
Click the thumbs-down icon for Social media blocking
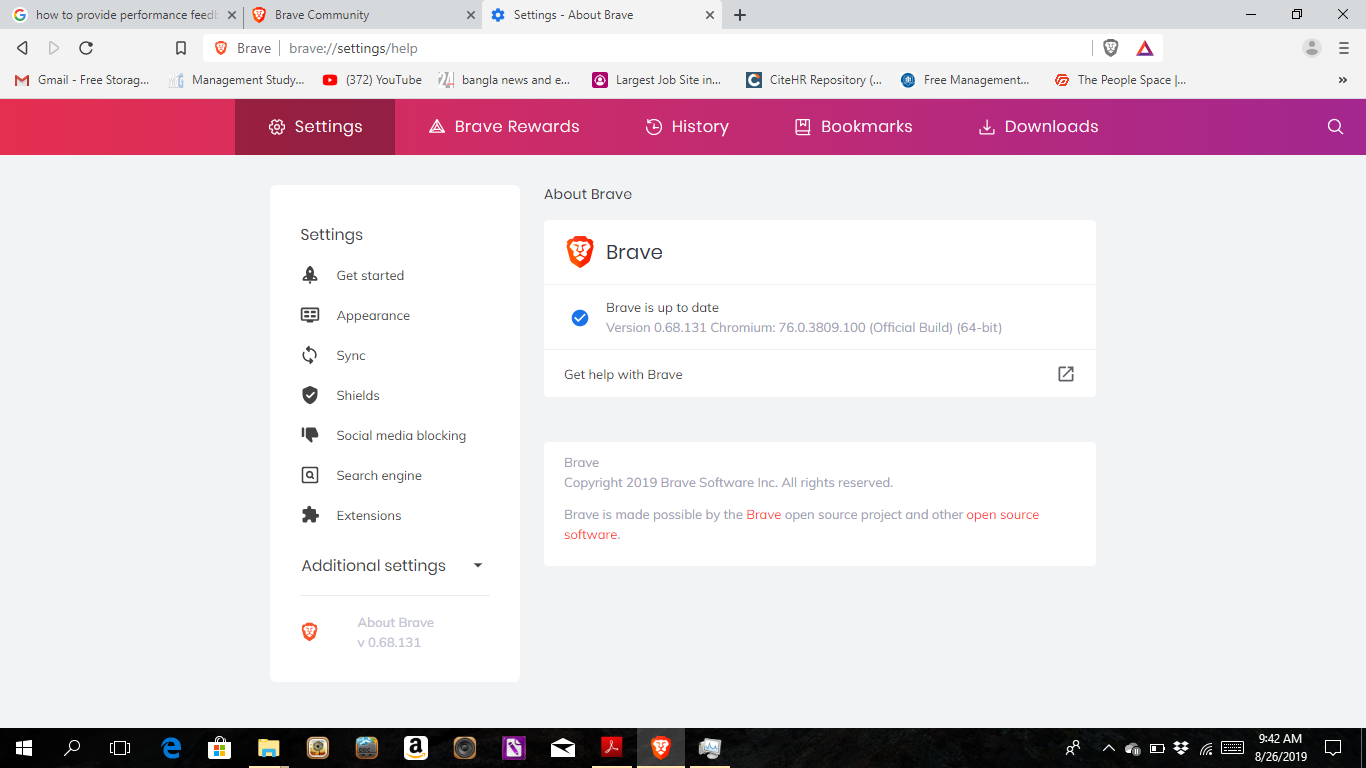point(310,435)
